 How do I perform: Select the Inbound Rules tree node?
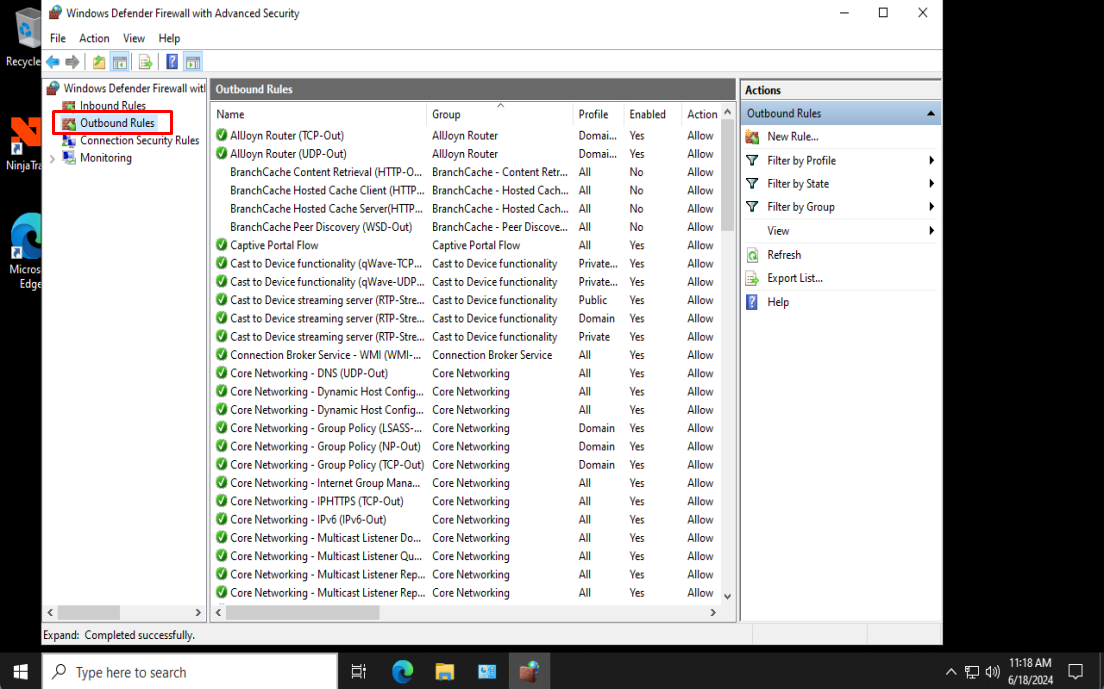113,106
